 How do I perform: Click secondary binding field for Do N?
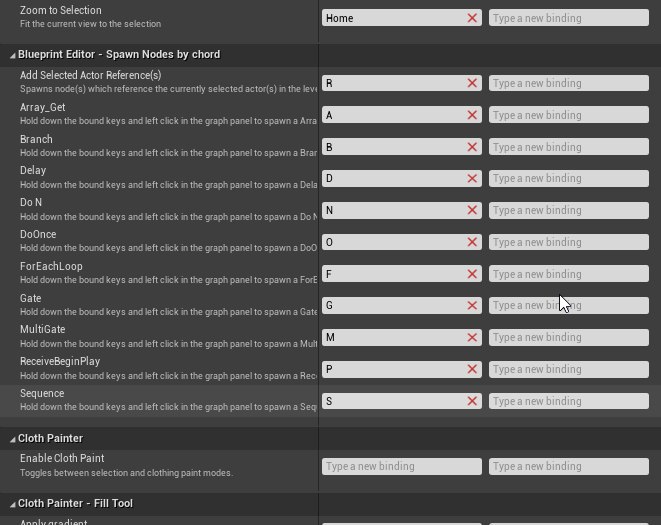pos(569,210)
